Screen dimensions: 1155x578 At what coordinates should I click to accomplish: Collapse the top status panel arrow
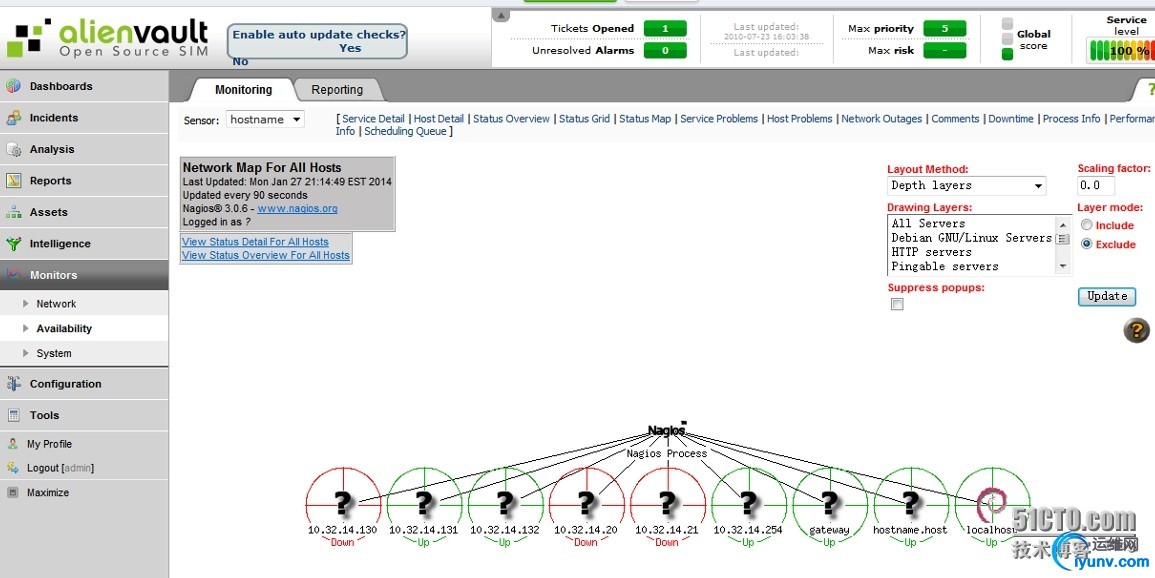[501, 15]
